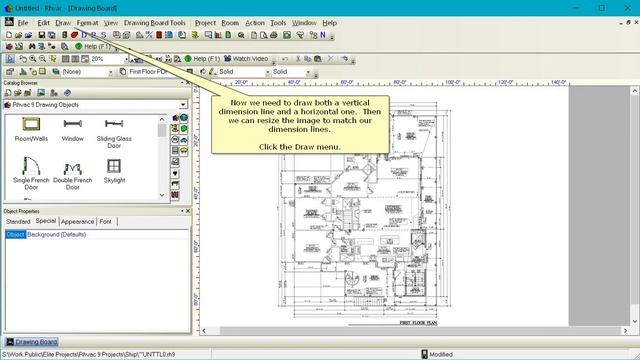The height and width of the screenshot is (360, 640).
Task: Click the Delete X toolbar icon
Action: click(331, 59)
